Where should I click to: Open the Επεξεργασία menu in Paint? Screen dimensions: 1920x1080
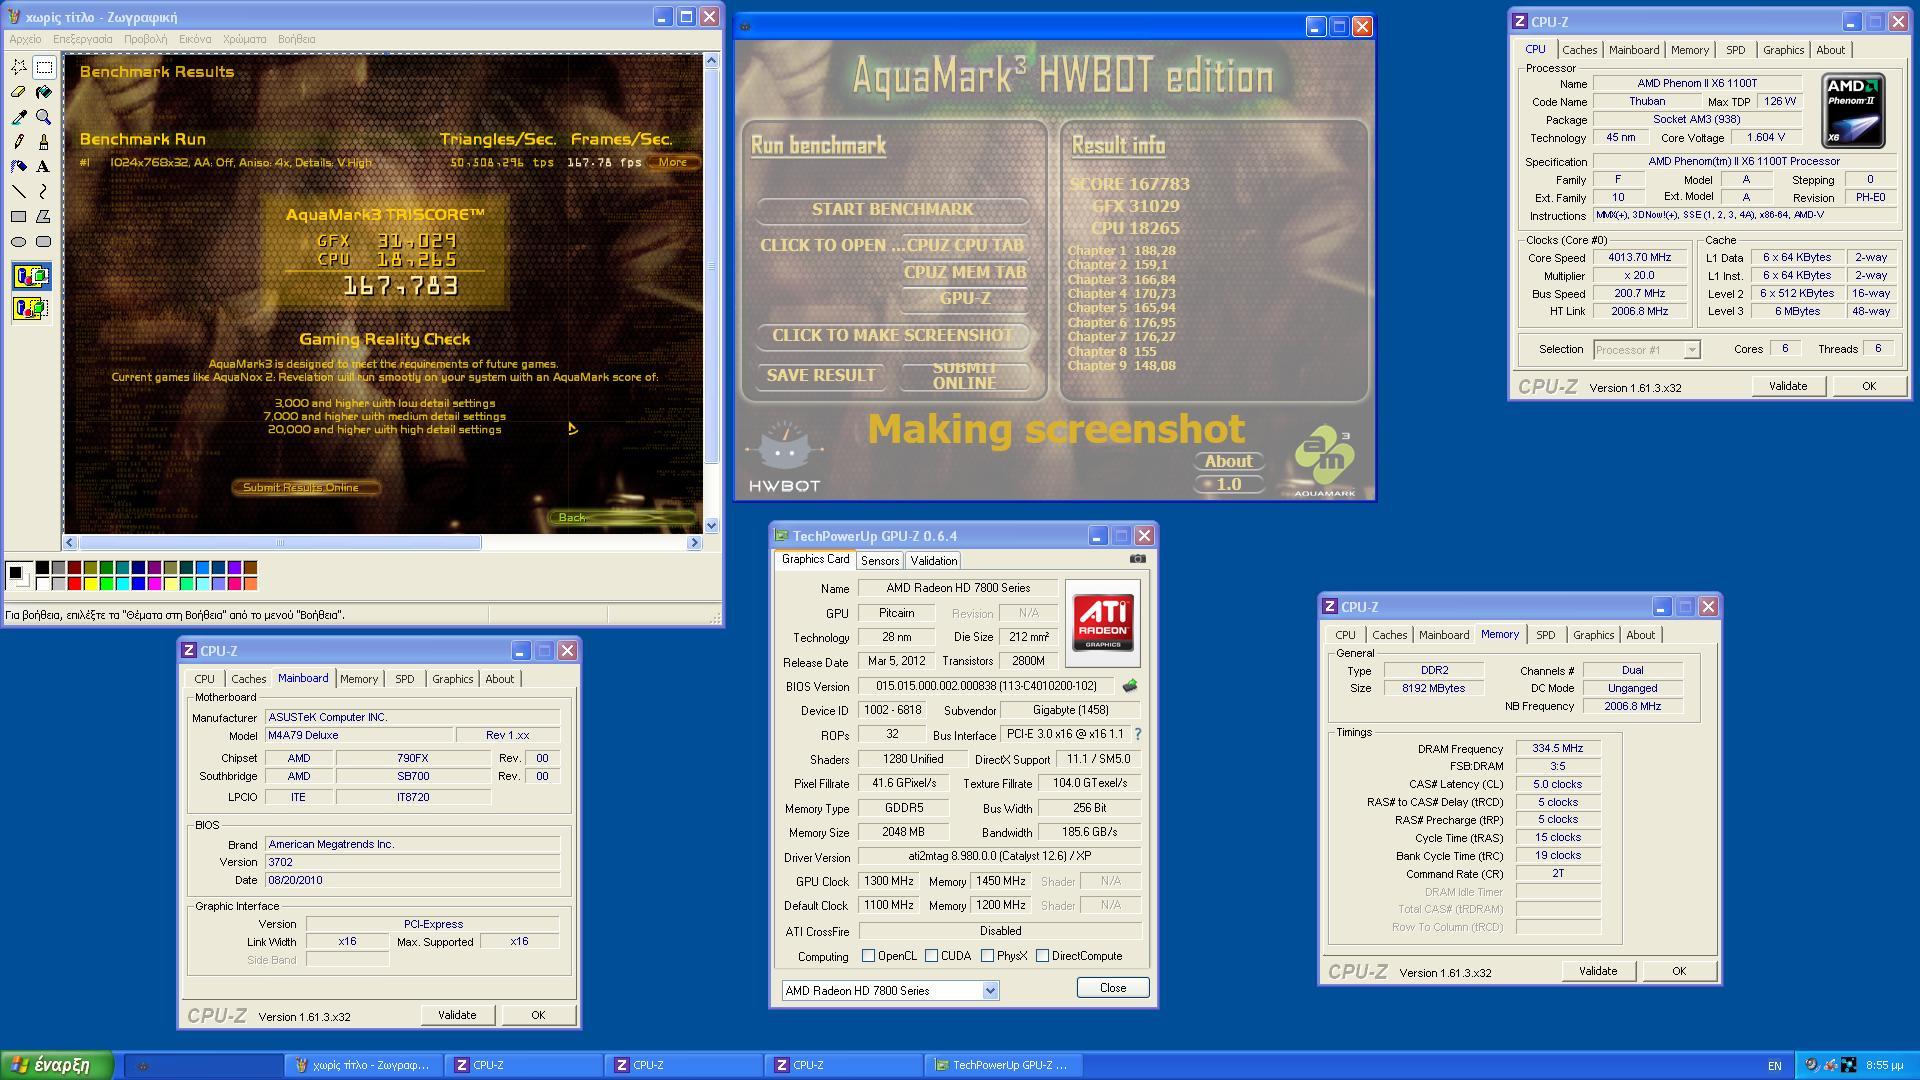[83, 39]
